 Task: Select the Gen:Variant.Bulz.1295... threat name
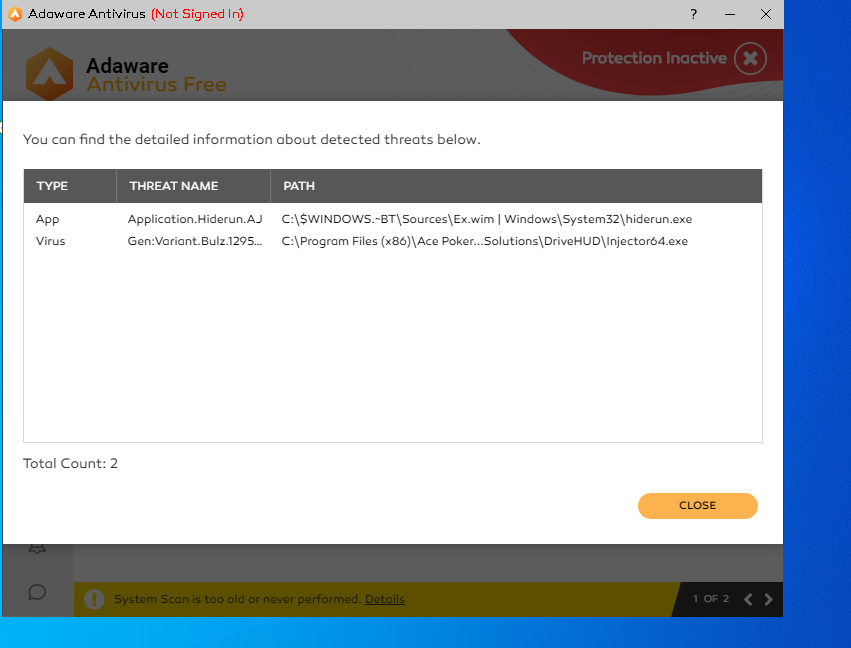[x=195, y=241]
